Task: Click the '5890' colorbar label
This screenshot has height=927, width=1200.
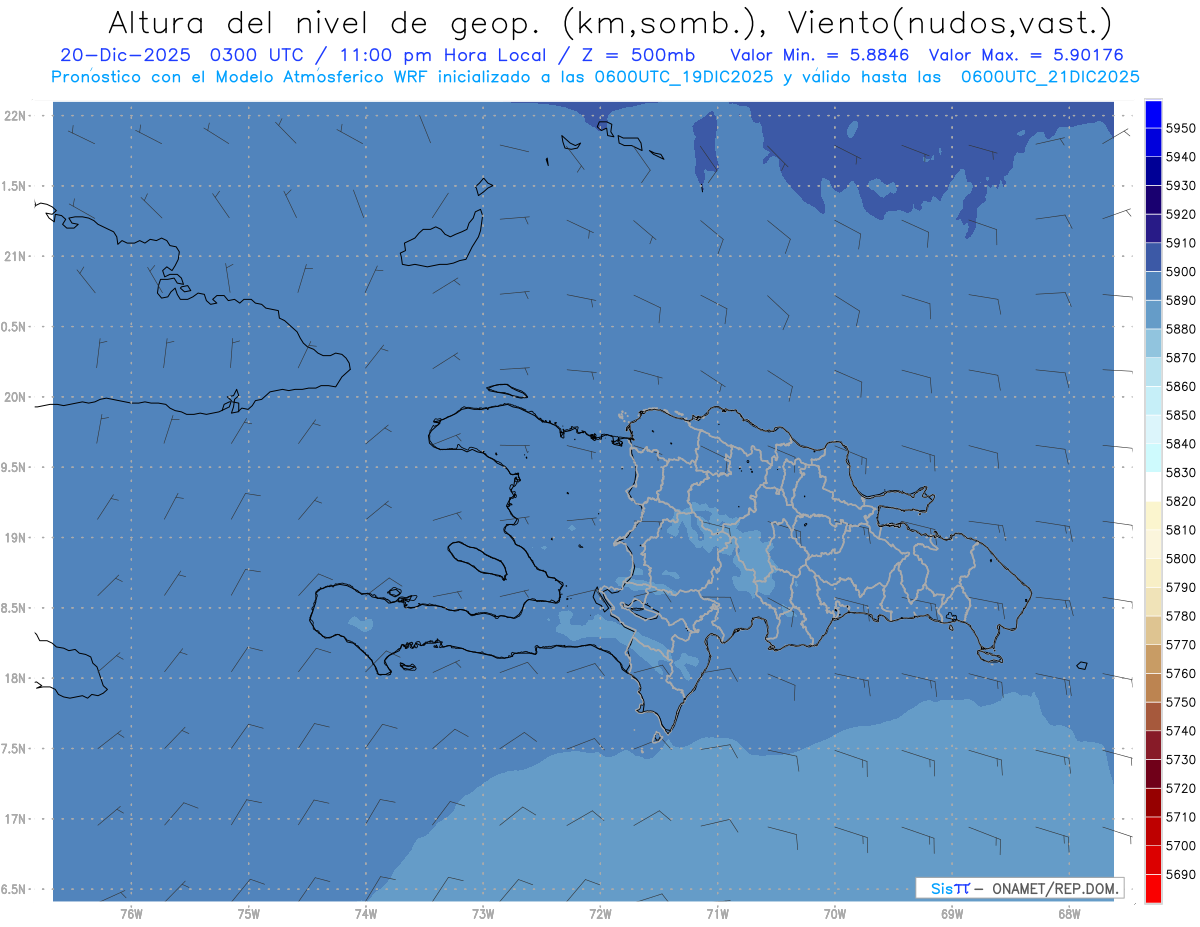Action: [x=1182, y=300]
